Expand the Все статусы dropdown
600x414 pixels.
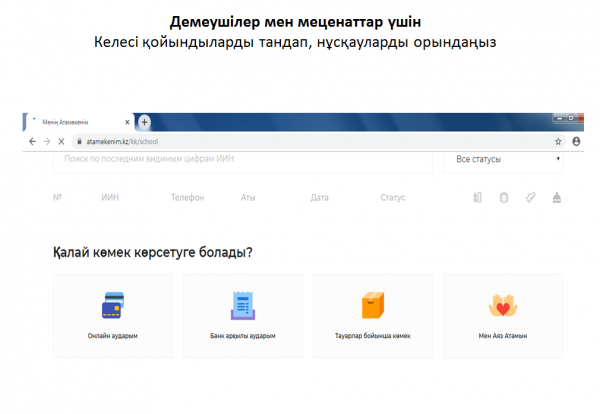(x=507, y=159)
